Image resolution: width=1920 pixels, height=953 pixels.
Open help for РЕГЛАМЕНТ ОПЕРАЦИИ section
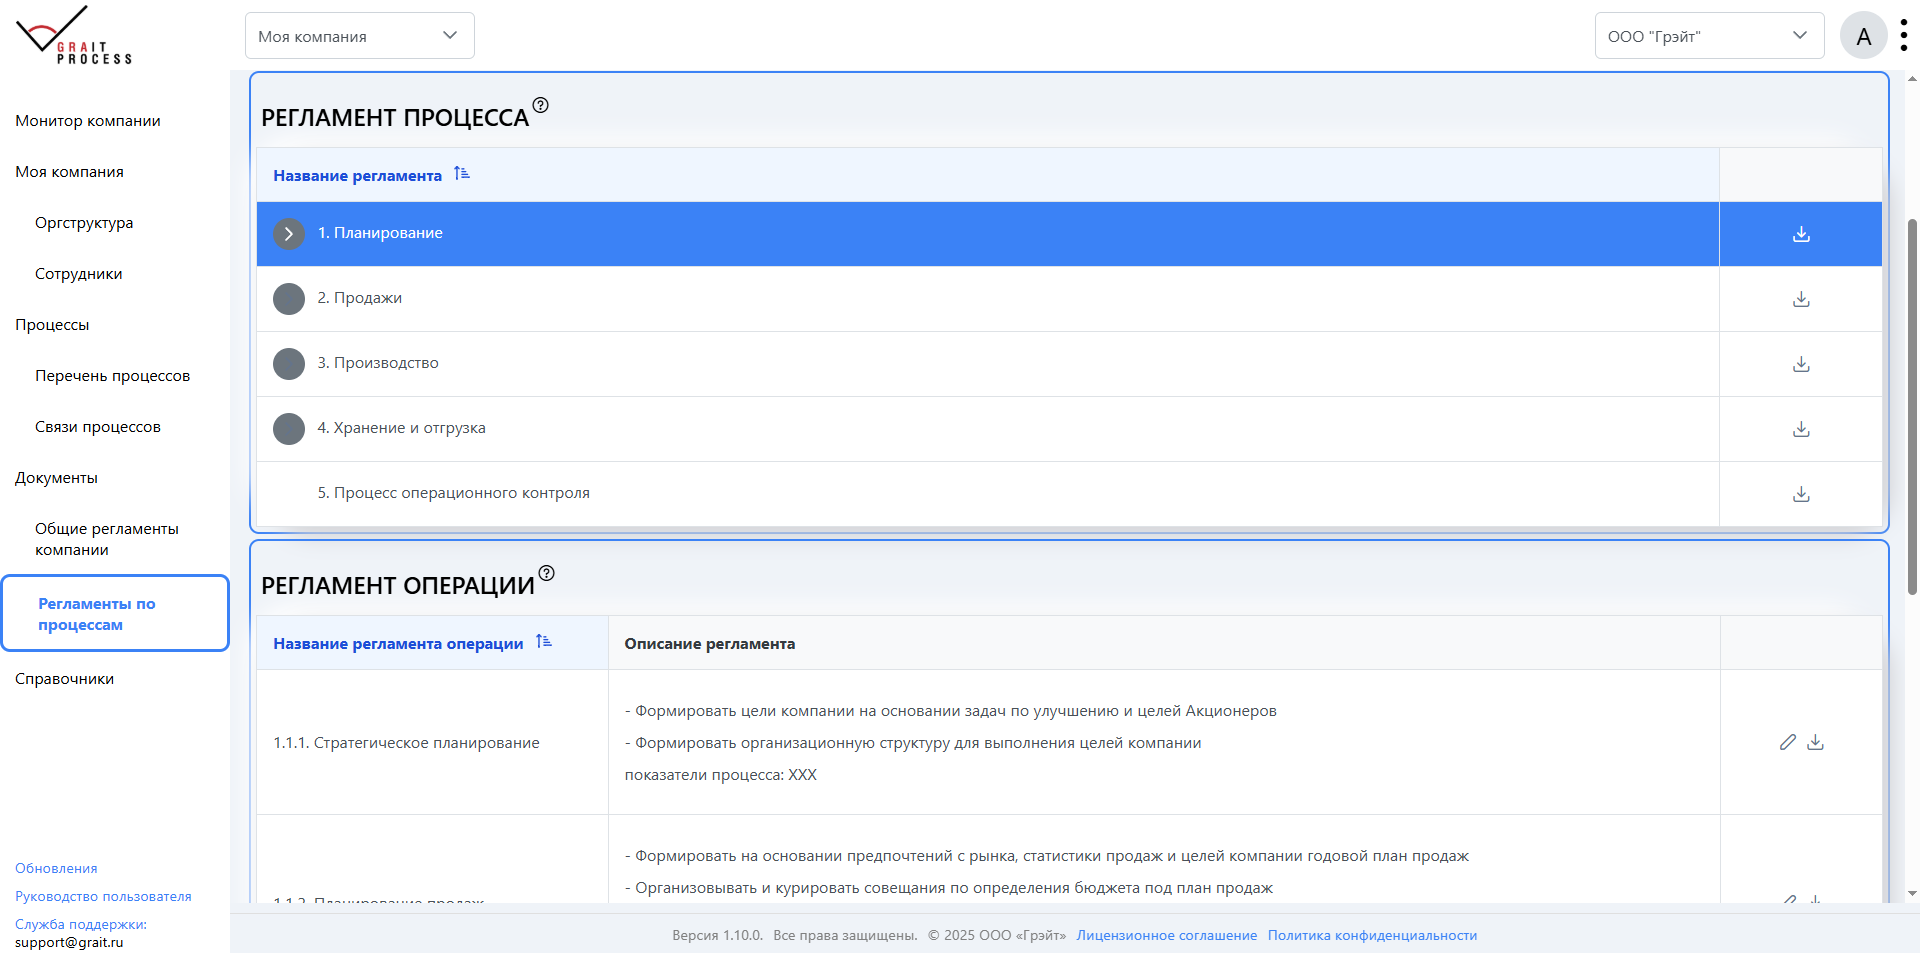point(547,573)
